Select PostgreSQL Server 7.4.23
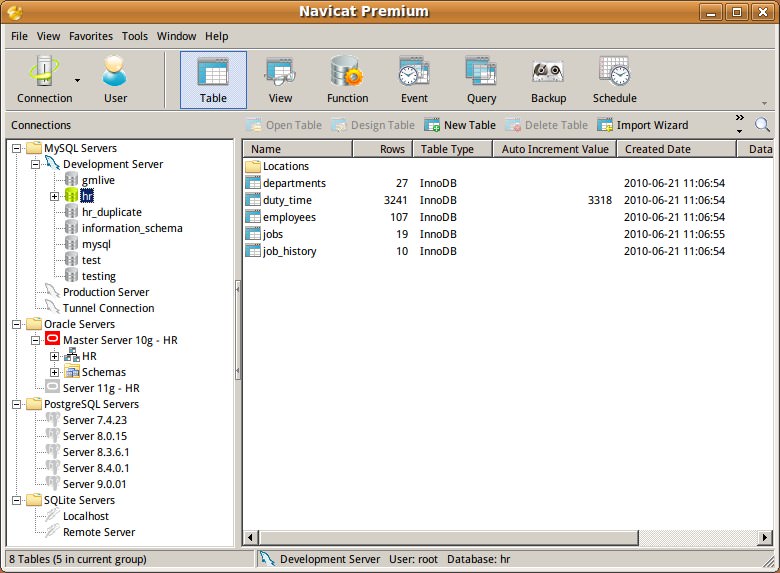Viewport: 780px width, 573px height. tap(95, 420)
